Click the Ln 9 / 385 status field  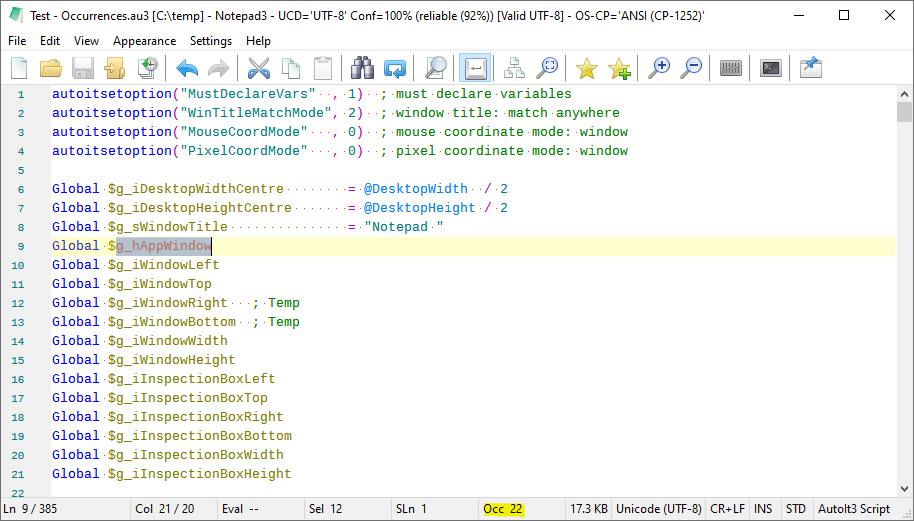click(65, 509)
